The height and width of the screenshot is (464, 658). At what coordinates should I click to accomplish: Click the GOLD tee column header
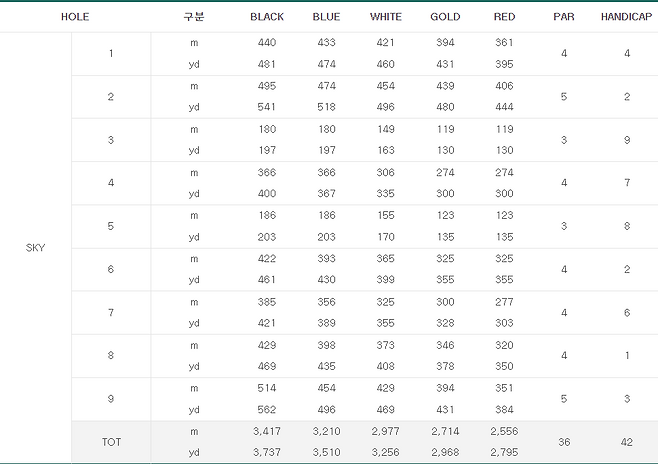tap(445, 17)
